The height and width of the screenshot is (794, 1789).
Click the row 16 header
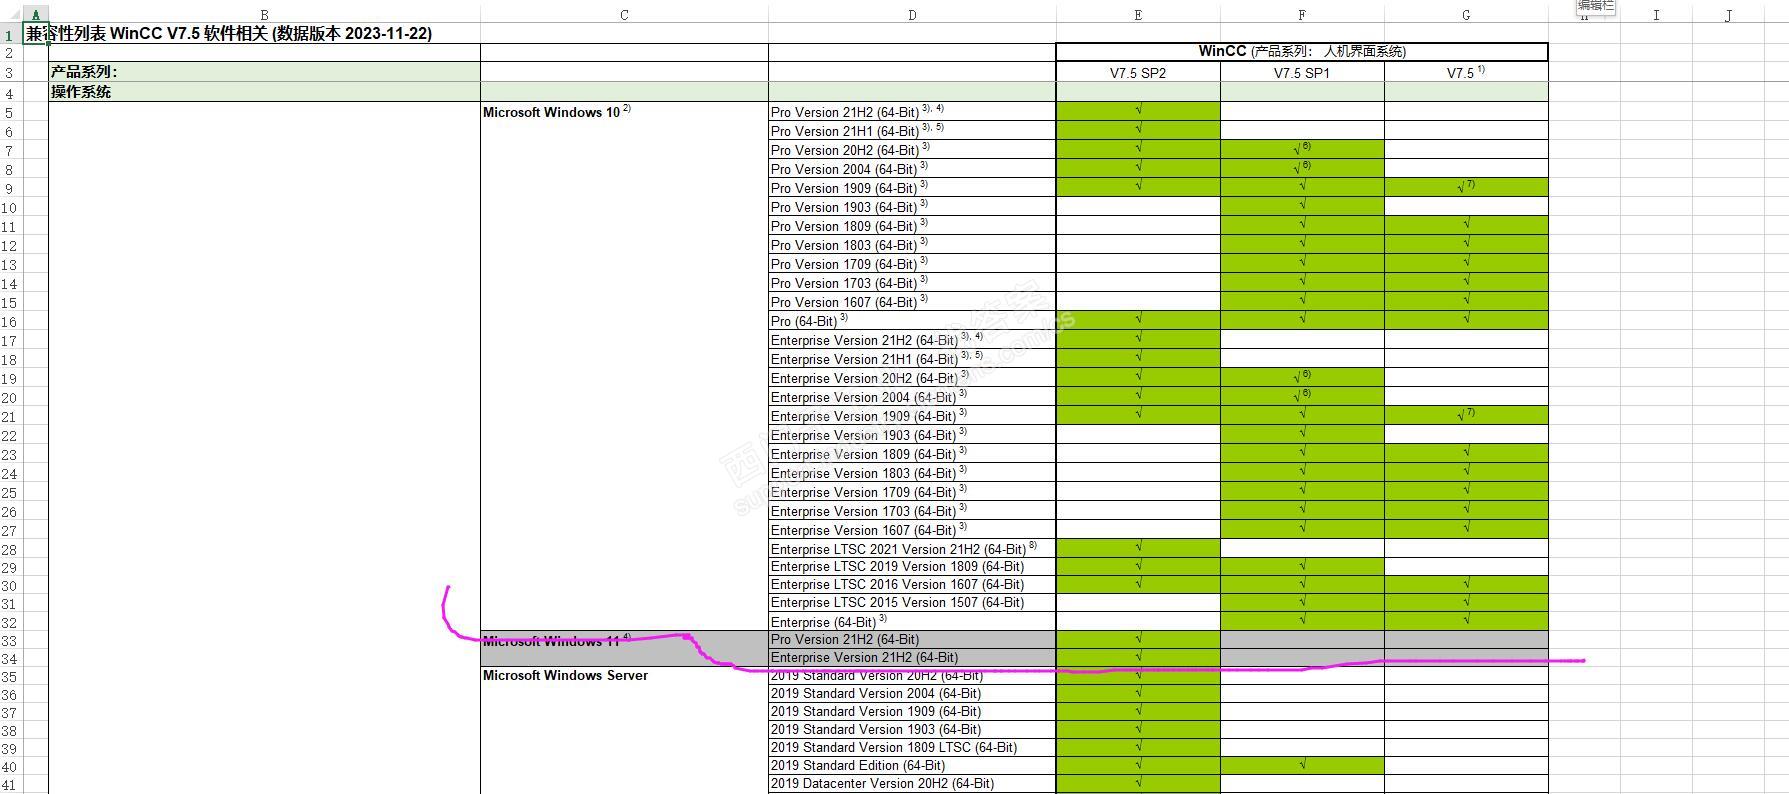(x=10, y=321)
